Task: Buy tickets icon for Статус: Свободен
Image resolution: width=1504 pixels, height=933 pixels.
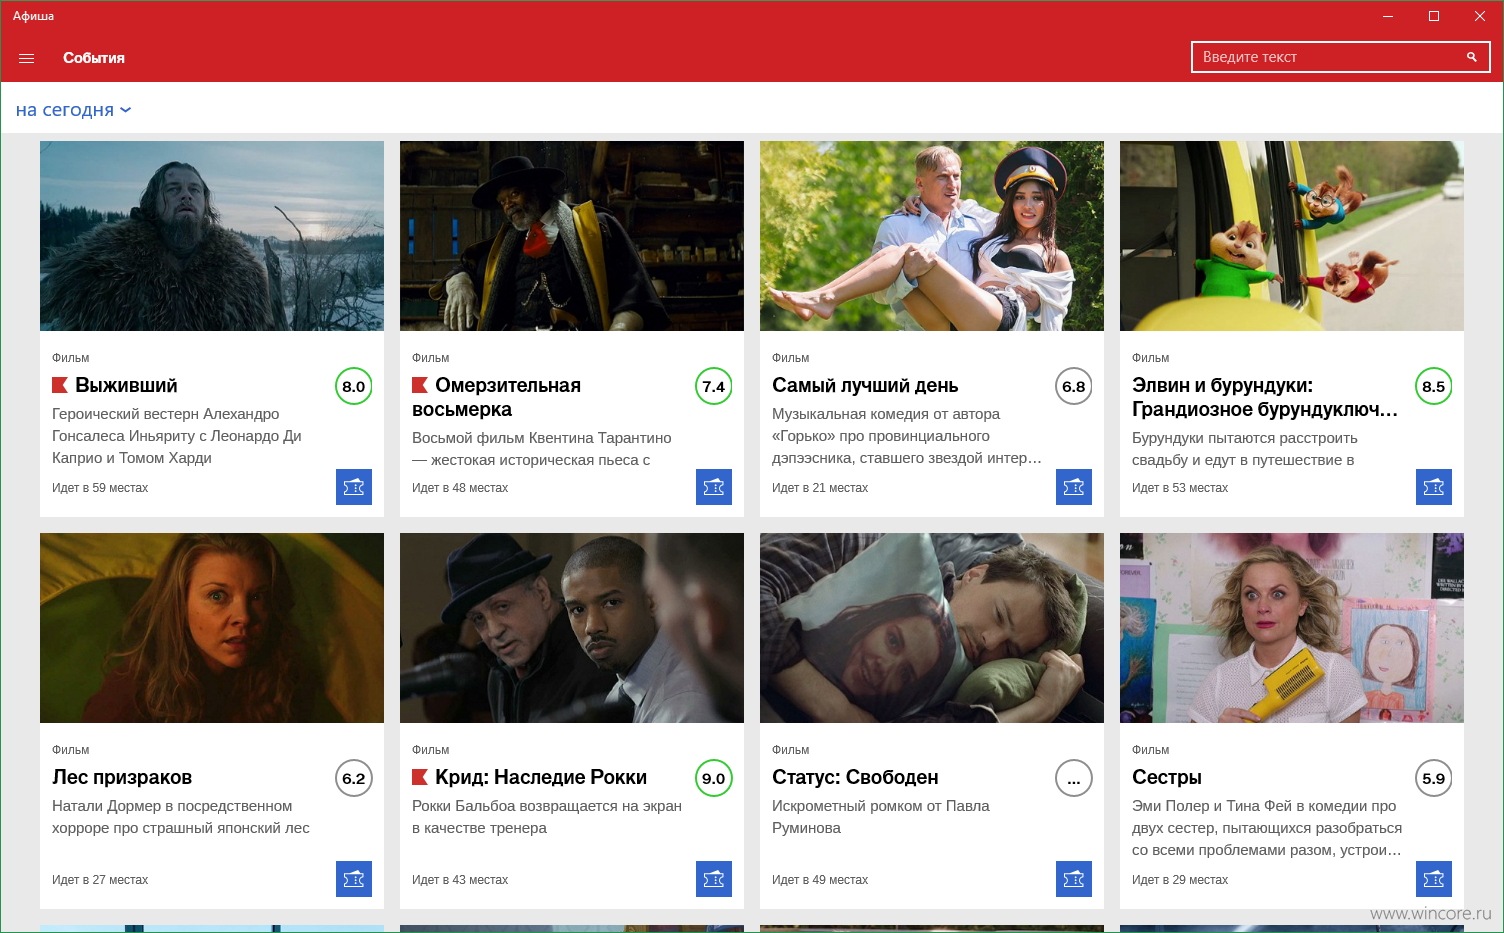Action: click(1074, 879)
